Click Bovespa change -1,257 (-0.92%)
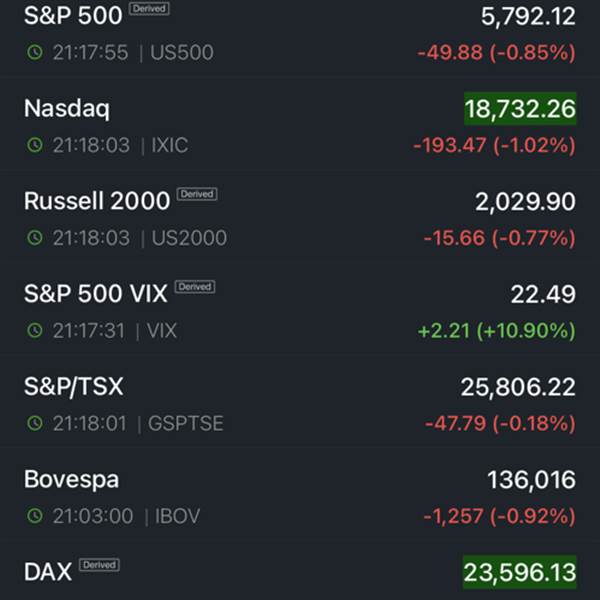 coord(499,516)
